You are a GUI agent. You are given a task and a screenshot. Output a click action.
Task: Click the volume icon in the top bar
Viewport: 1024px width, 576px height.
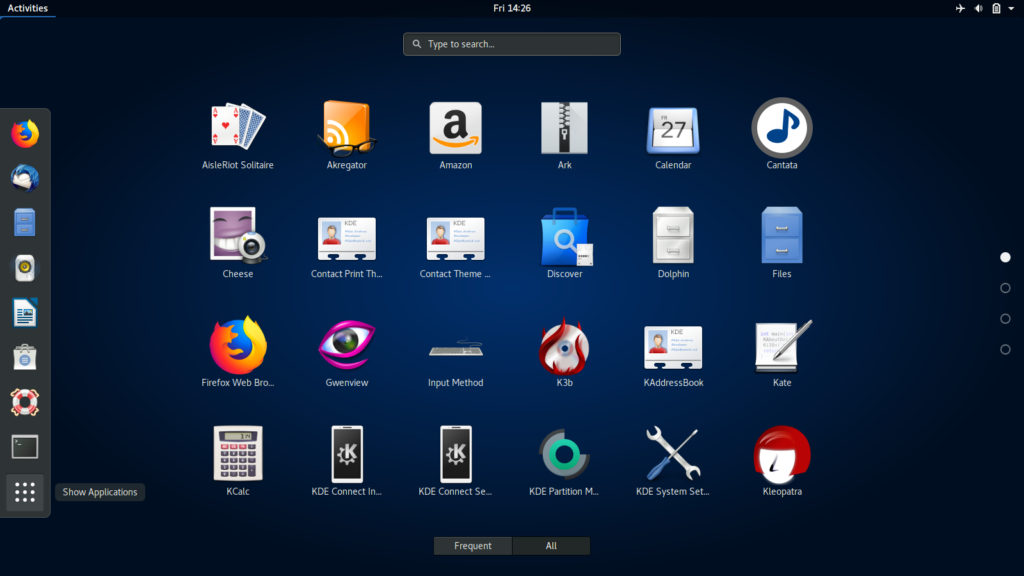pos(978,8)
